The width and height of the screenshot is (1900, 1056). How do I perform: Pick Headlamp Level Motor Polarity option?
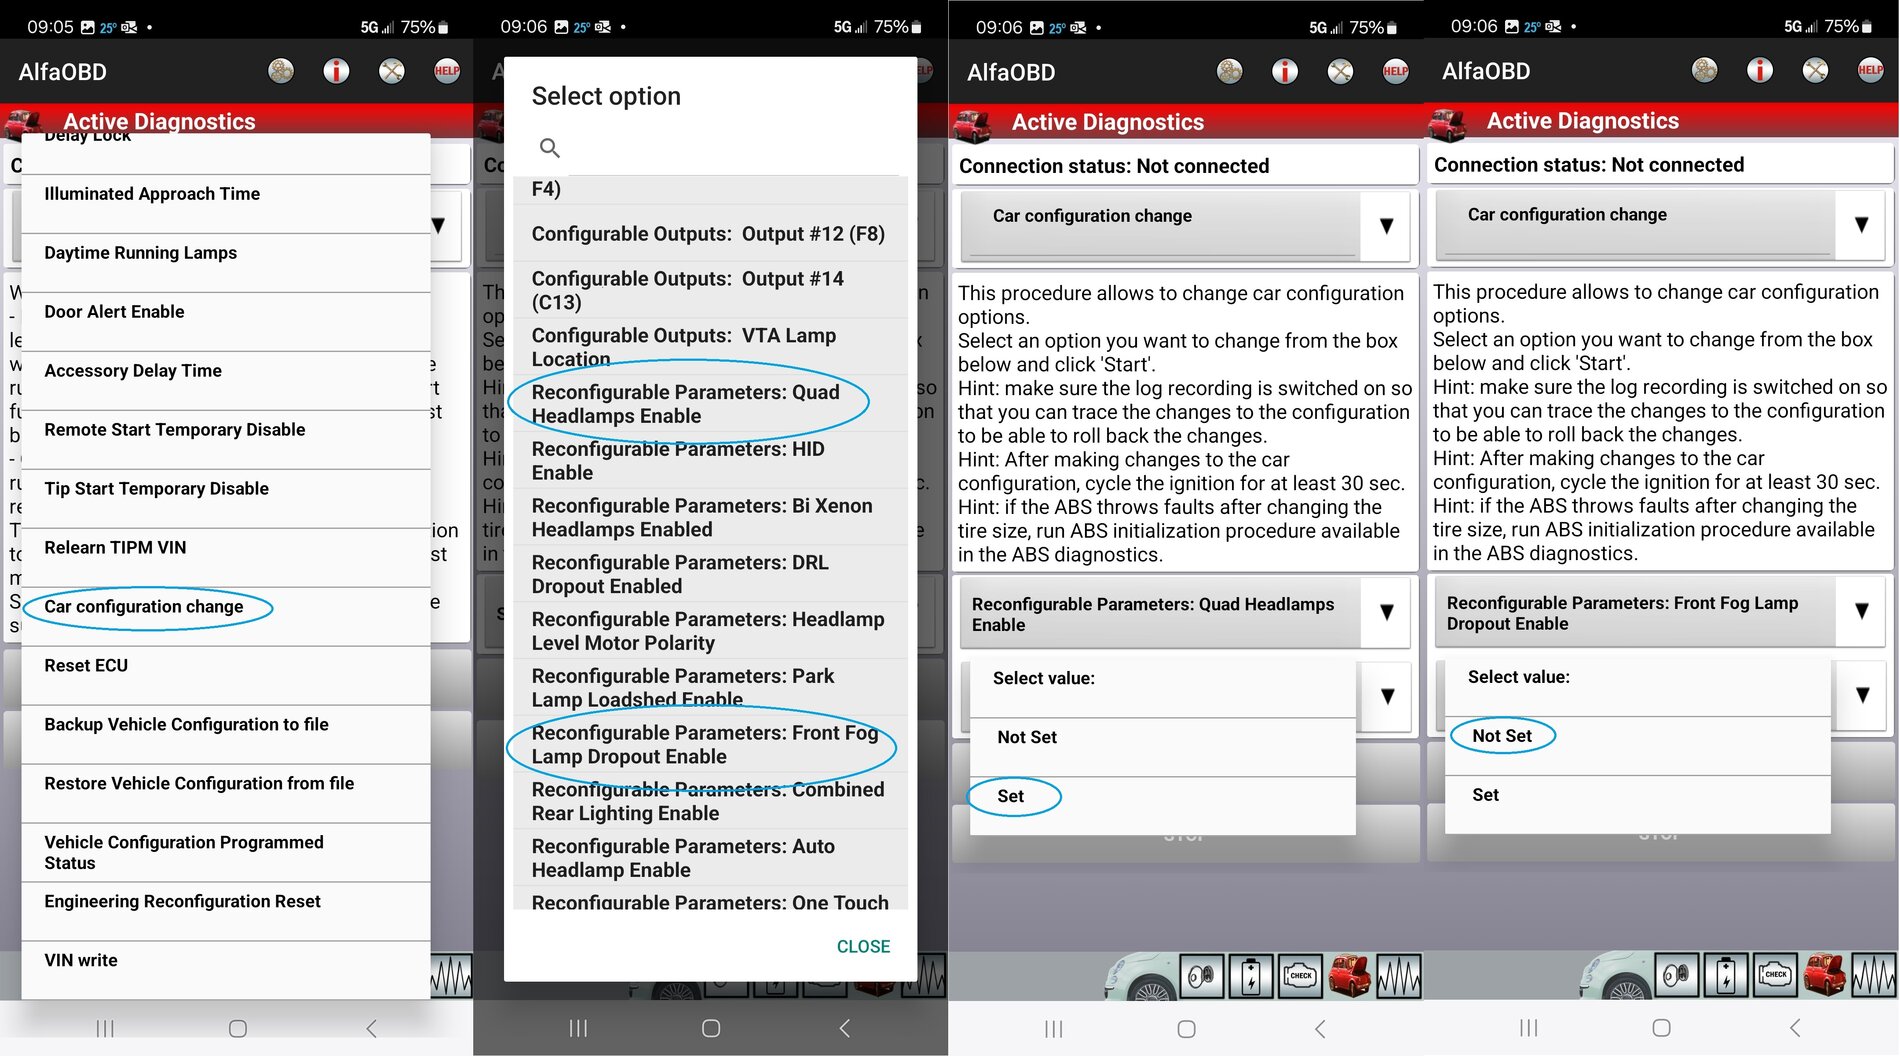(710, 631)
